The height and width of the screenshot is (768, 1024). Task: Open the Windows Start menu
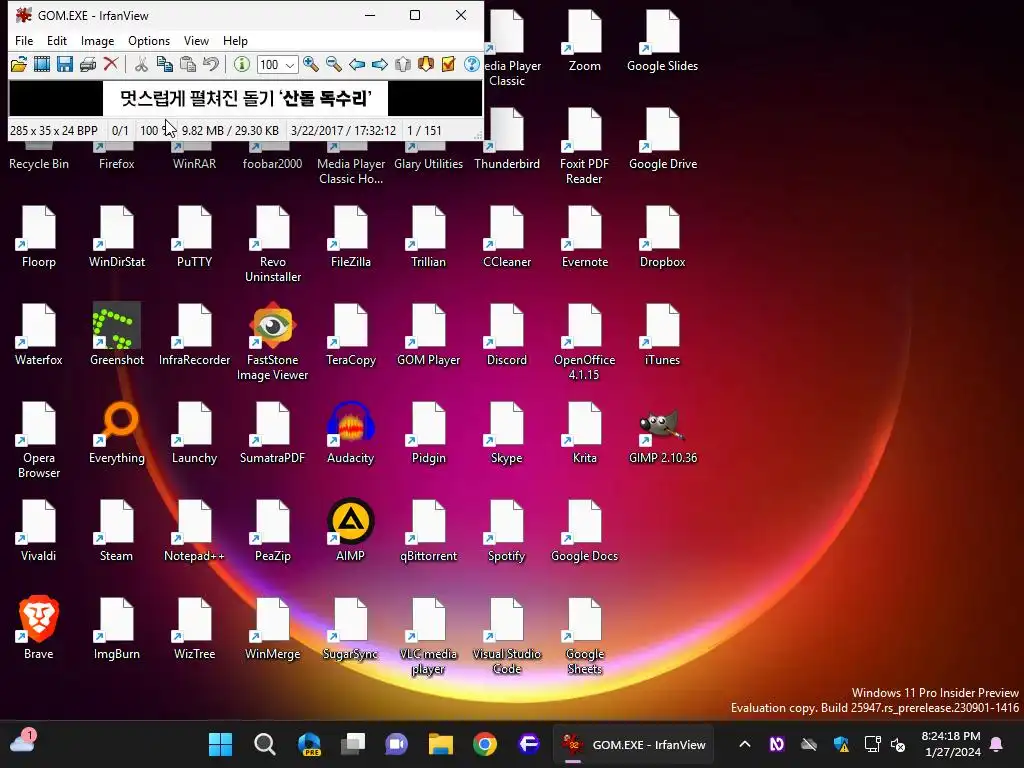tap(221, 744)
